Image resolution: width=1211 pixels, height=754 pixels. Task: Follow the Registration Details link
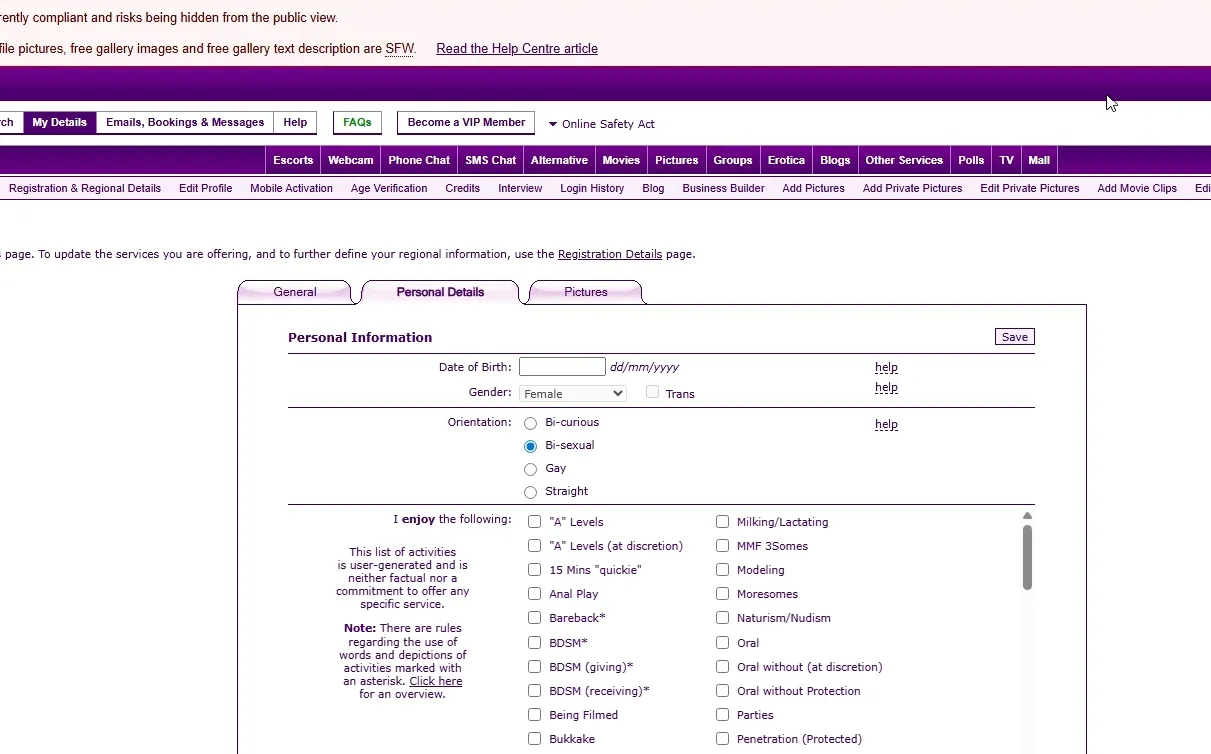coord(610,254)
